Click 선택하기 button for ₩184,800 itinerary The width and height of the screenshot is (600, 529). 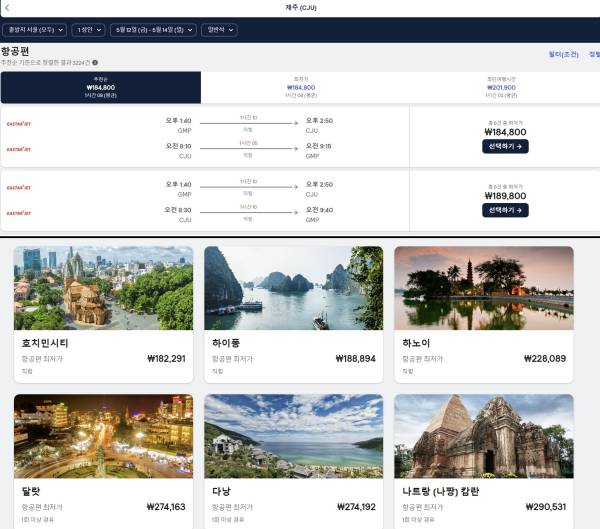tap(505, 146)
